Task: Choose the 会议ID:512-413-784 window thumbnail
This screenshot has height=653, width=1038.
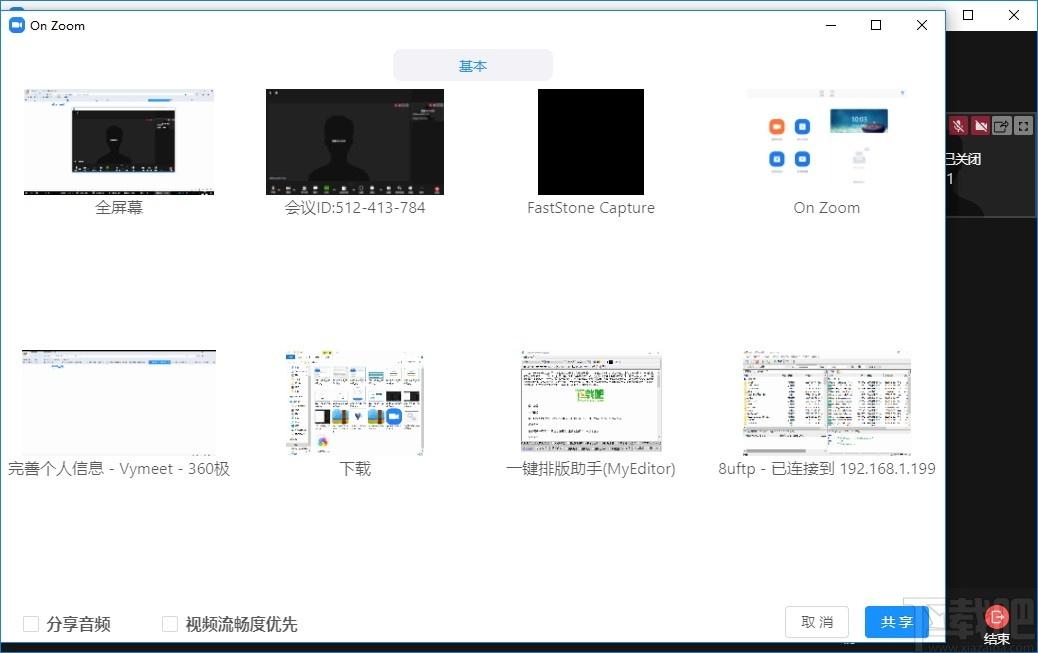Action: pyautogui.click(x=355, y=142)
